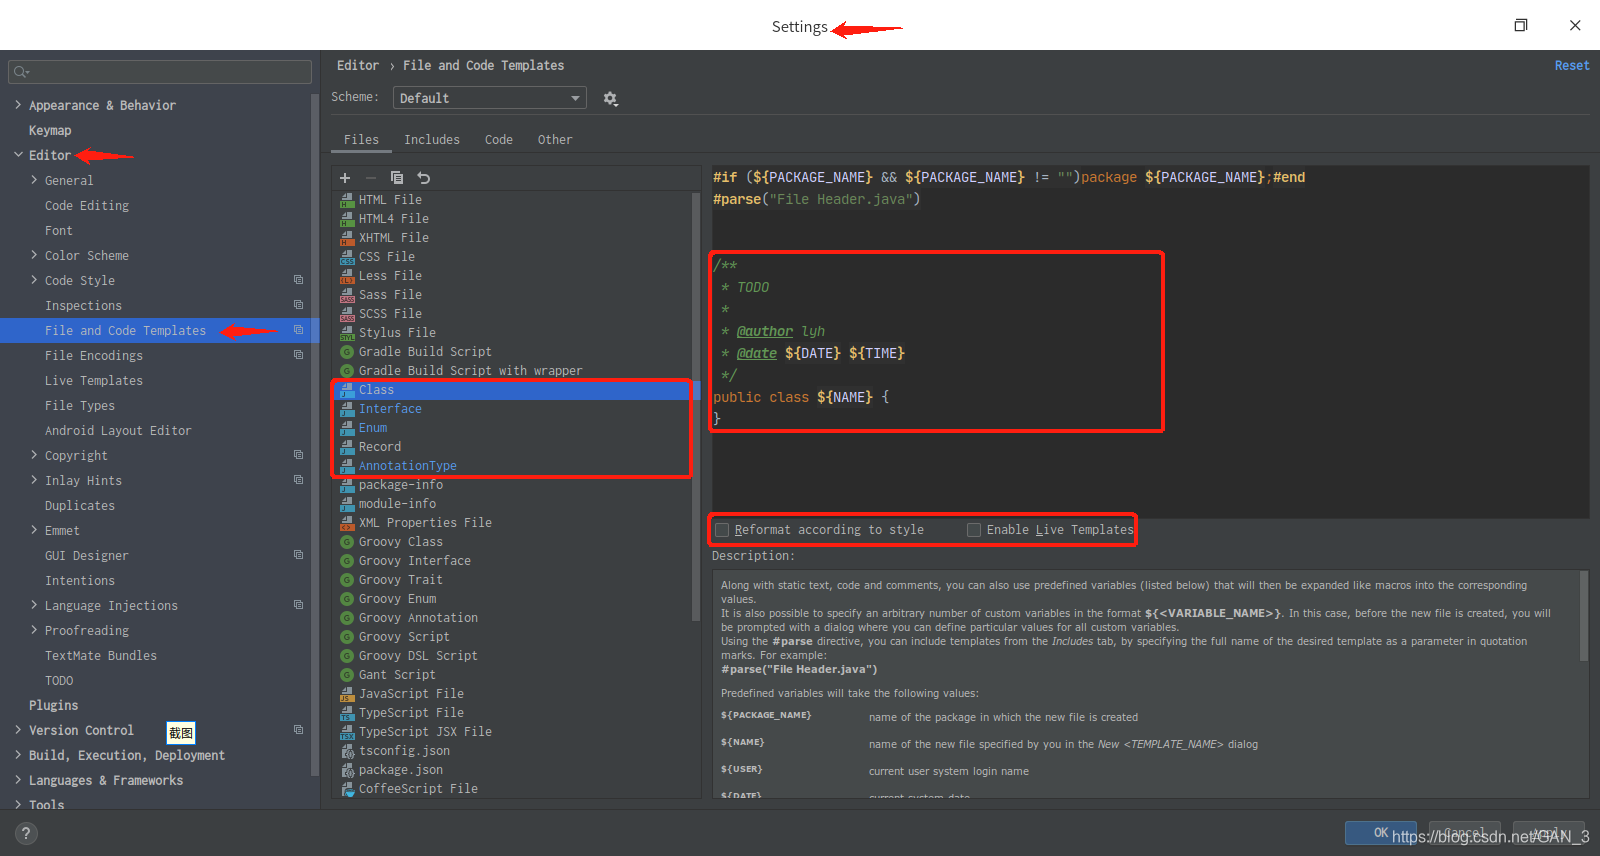The height and width of the screenshot is (856, 1600).
Task: Click project-level icon beside File Encodings
Action: pos(298,355)
